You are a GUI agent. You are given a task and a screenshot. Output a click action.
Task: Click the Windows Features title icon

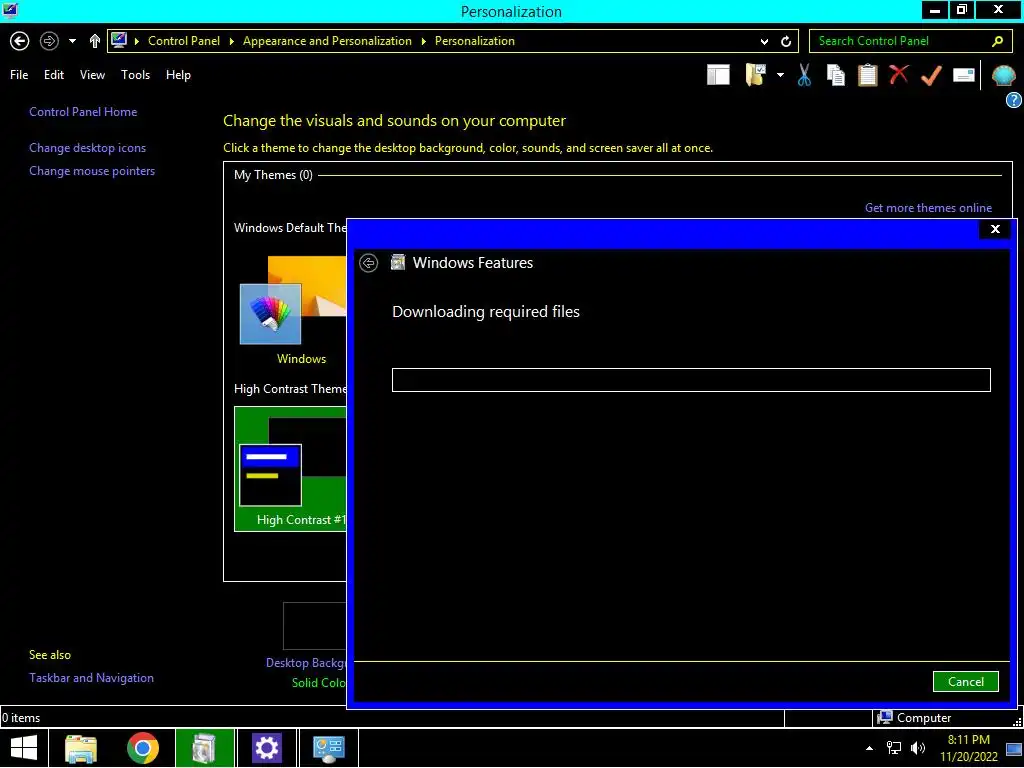coord(398,263)
